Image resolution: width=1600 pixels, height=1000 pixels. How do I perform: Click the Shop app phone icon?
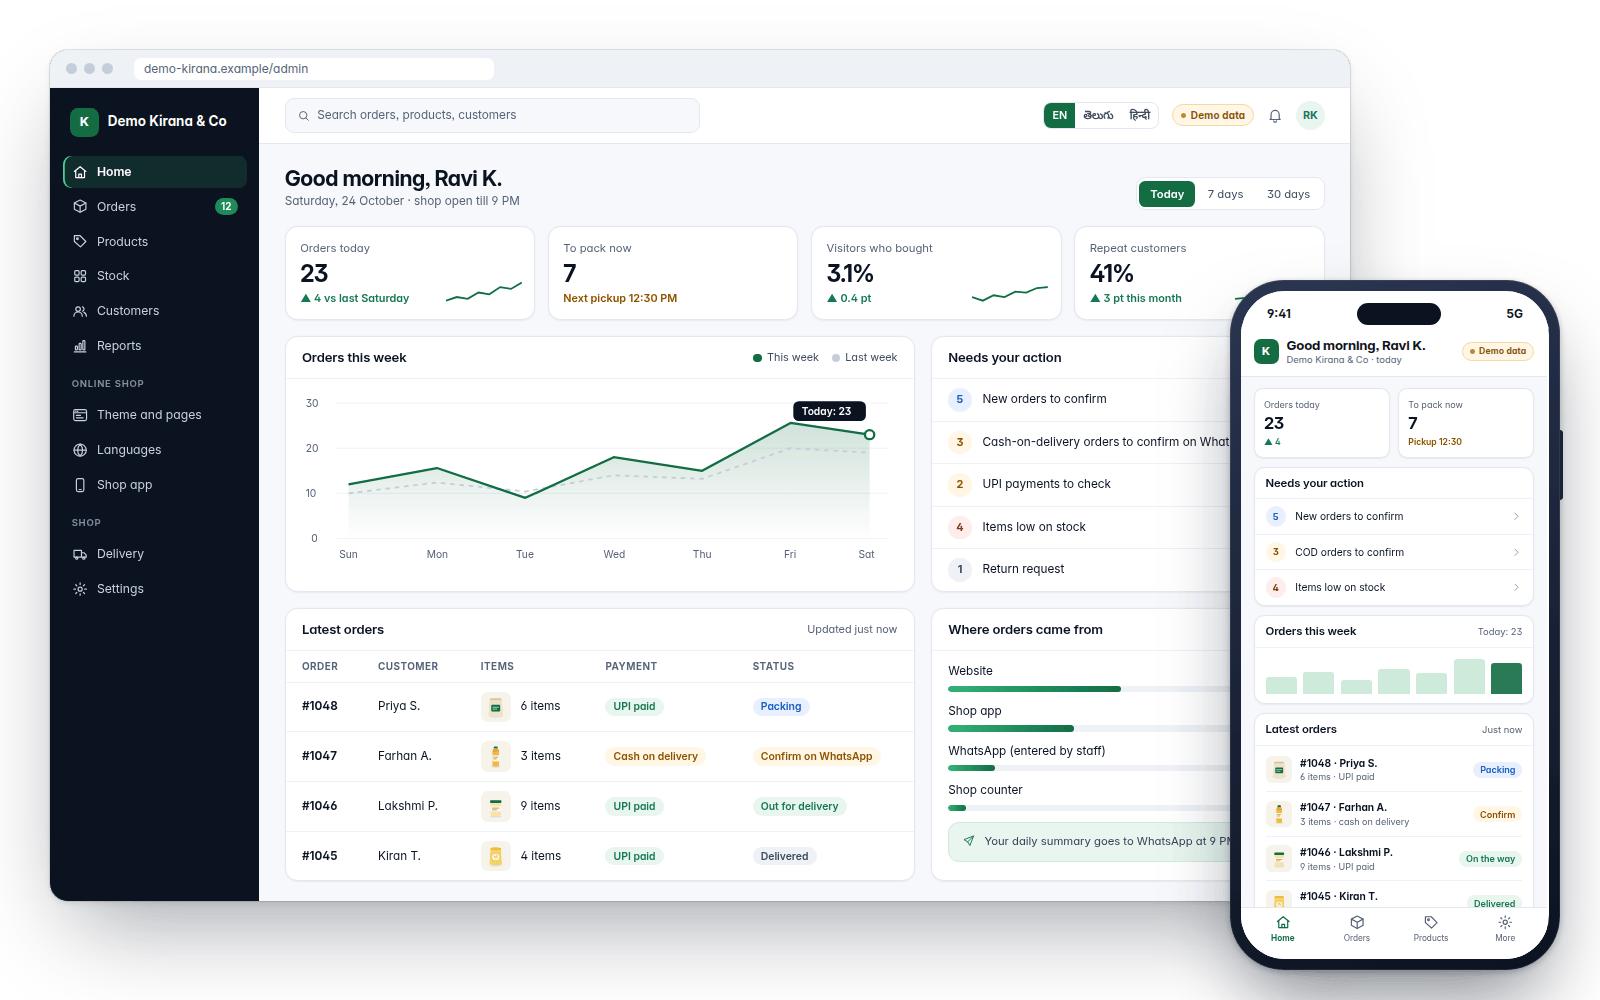point(80,485)
